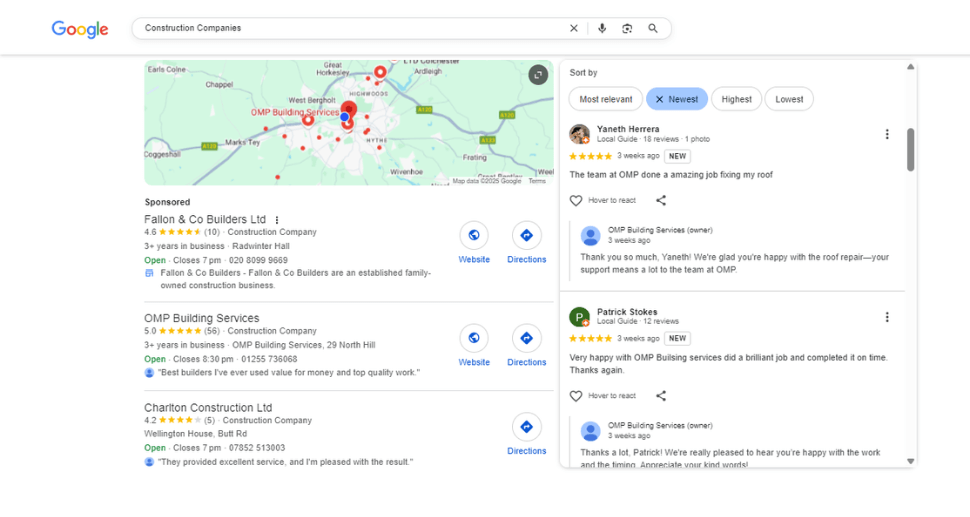Start voice search with the microphone icon
The image size is (970, 517).
click(x=602, y=28)
